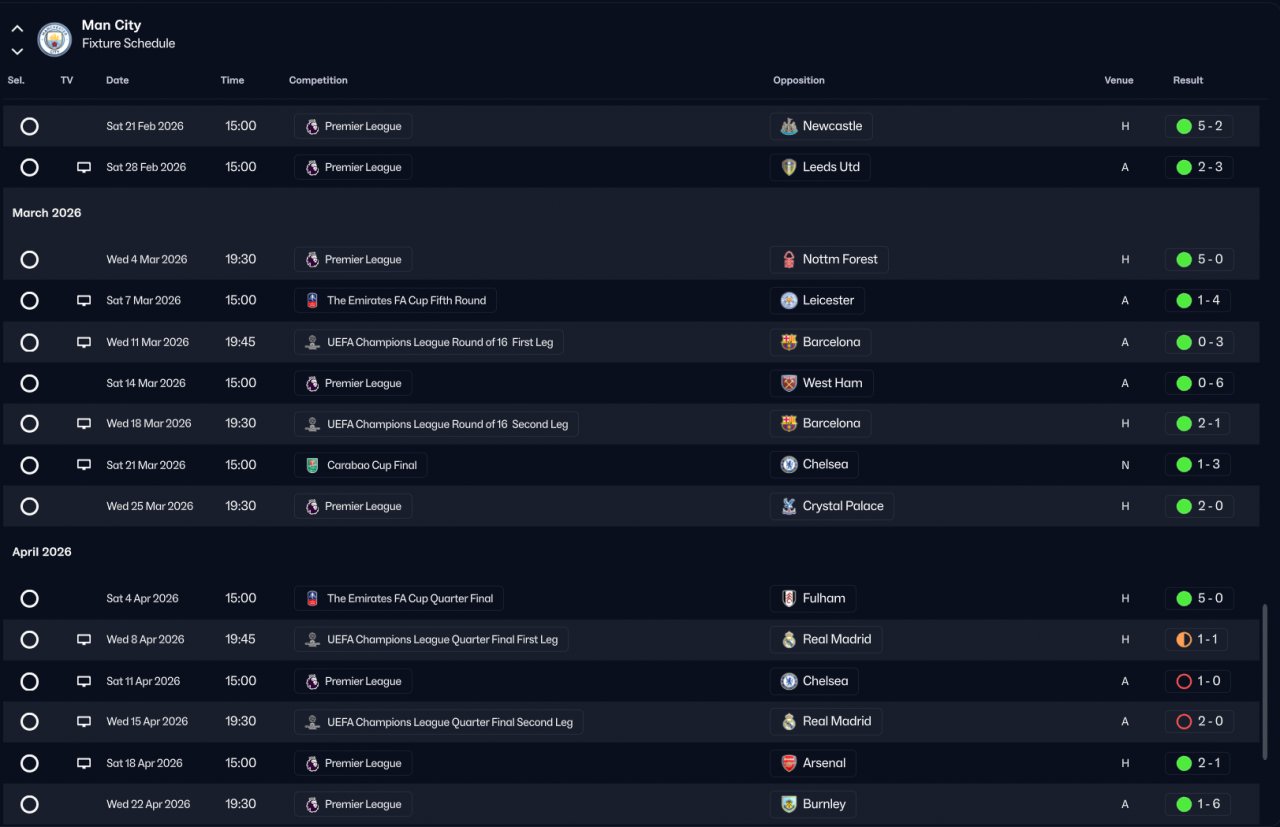Viewport: 1280px width, 827px height.
Task: Sort fixtures by the Competition column header
Action: pyautogui.click(x=318, y=80)
